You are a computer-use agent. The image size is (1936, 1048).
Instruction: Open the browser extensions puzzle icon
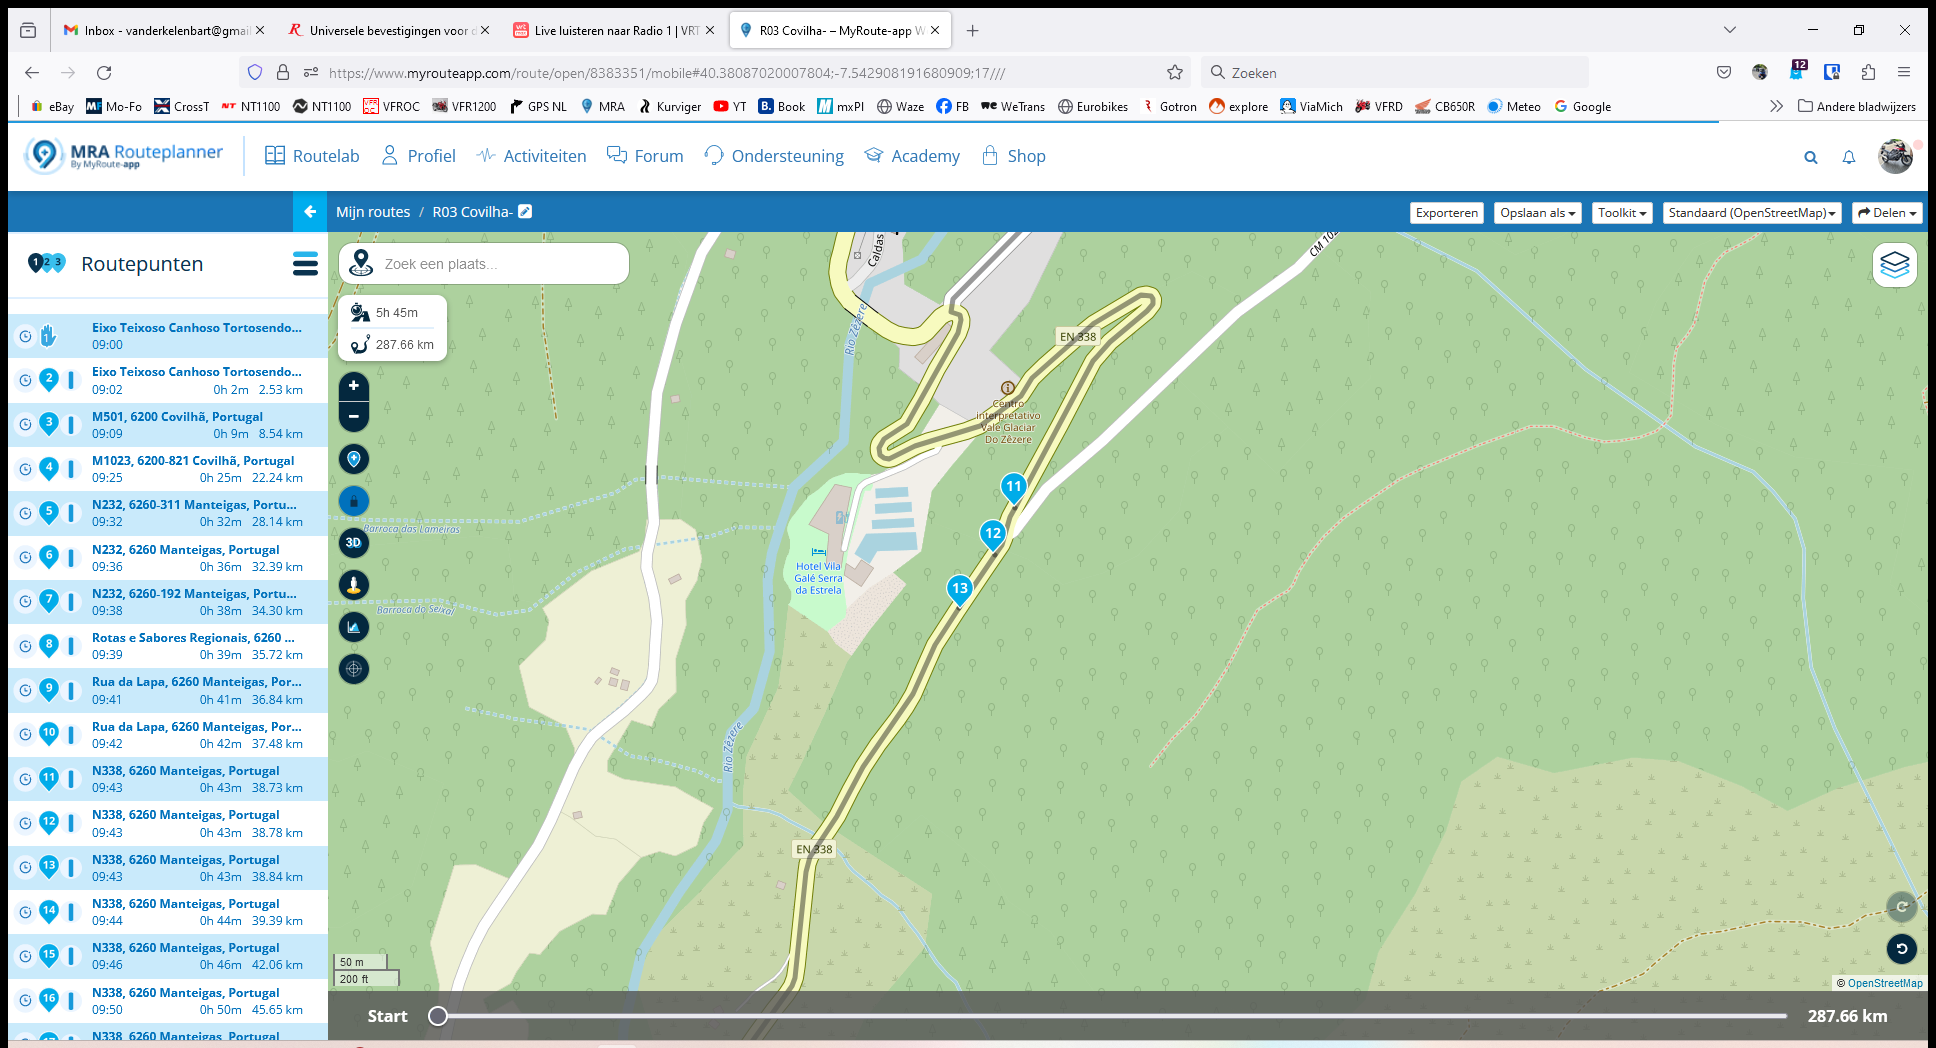[x=1868, y=72]
